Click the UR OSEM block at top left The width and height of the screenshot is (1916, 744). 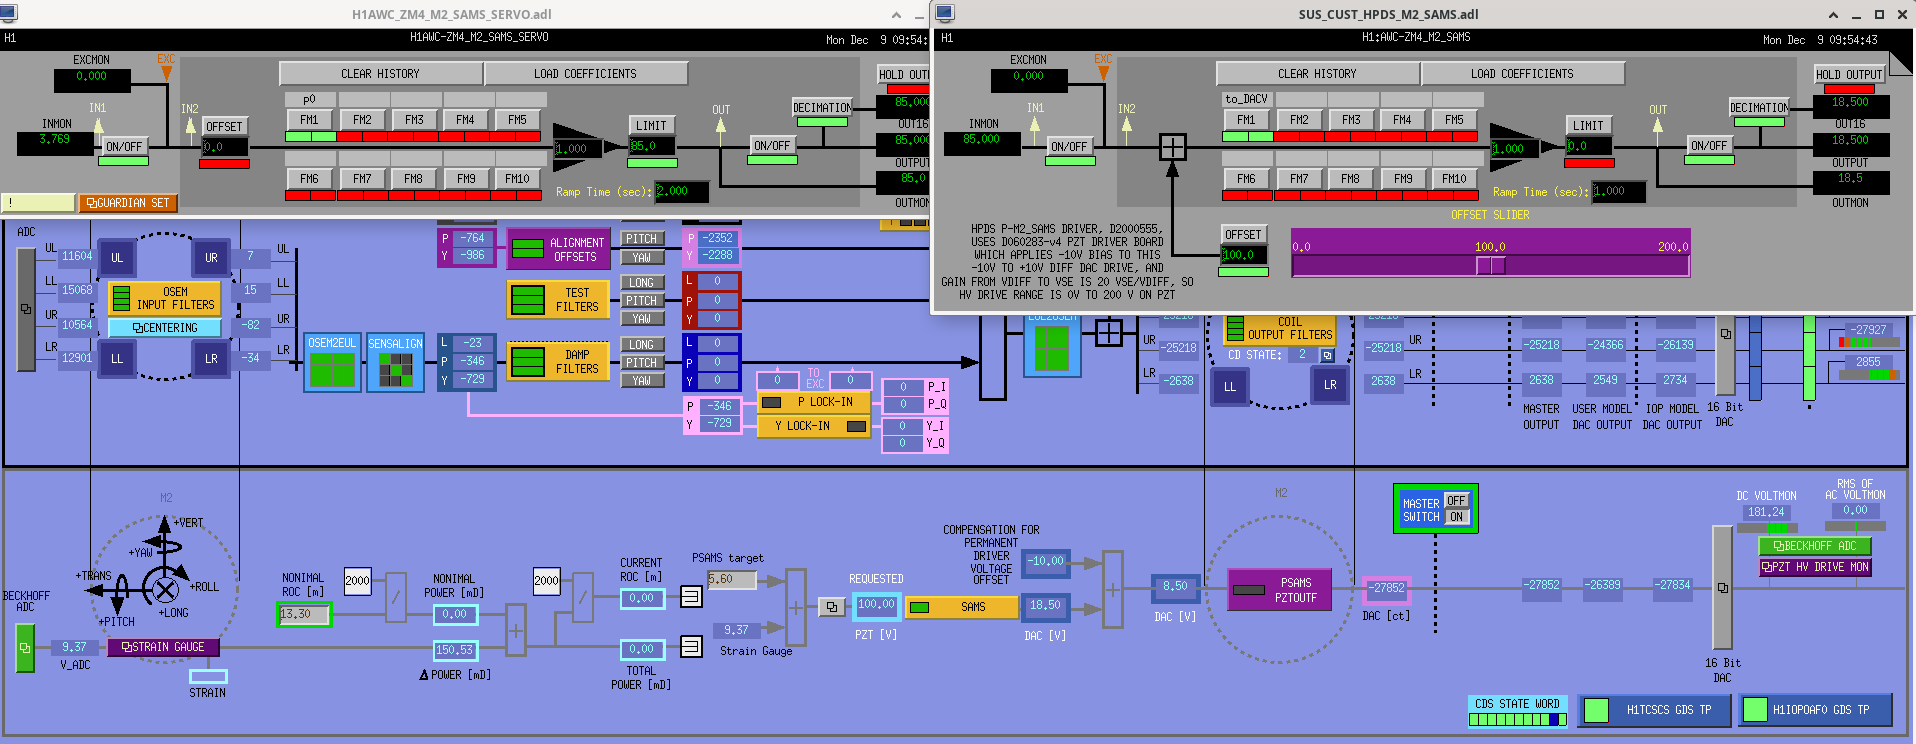[211, 257]
